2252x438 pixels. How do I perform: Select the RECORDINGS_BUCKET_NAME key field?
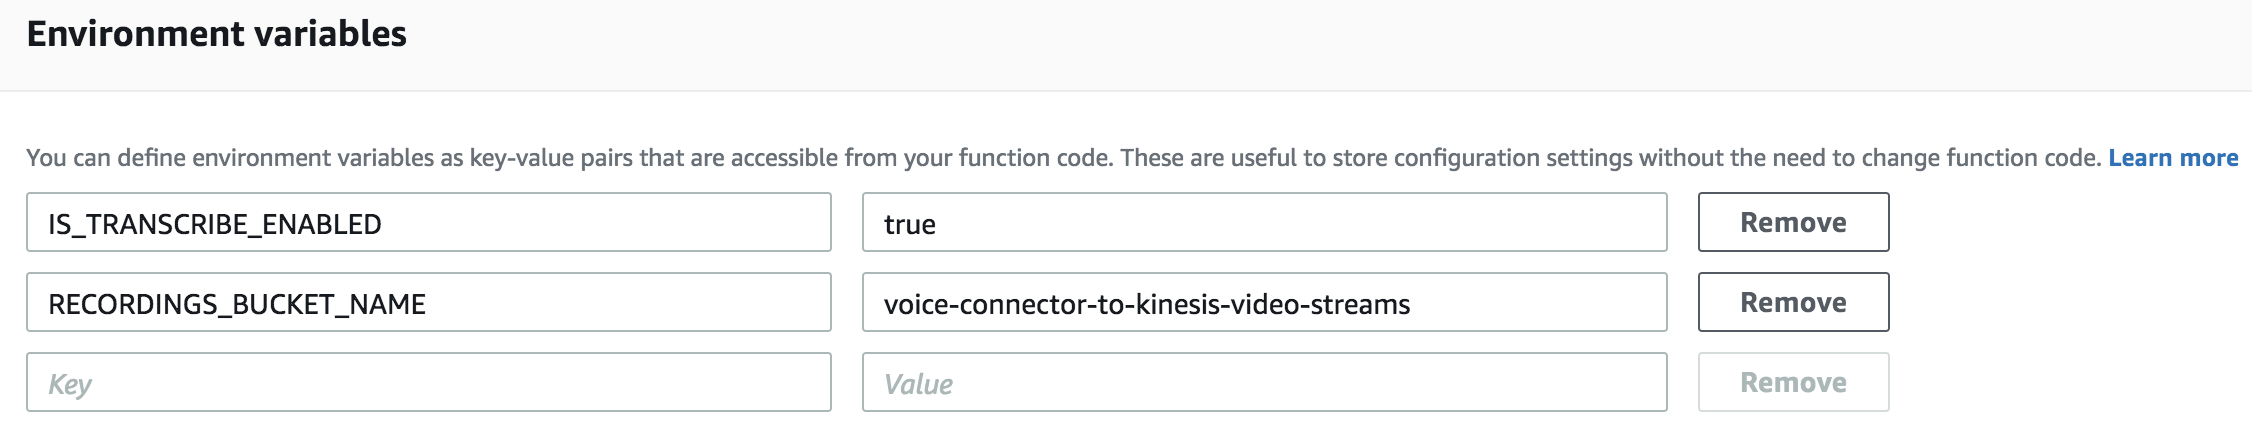click(428, 303)
